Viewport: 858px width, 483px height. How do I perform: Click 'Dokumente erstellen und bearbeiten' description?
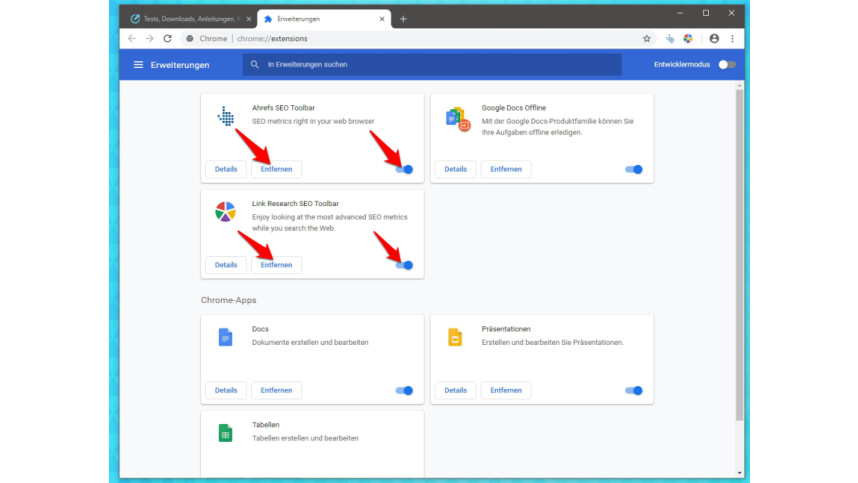point(310,342)
